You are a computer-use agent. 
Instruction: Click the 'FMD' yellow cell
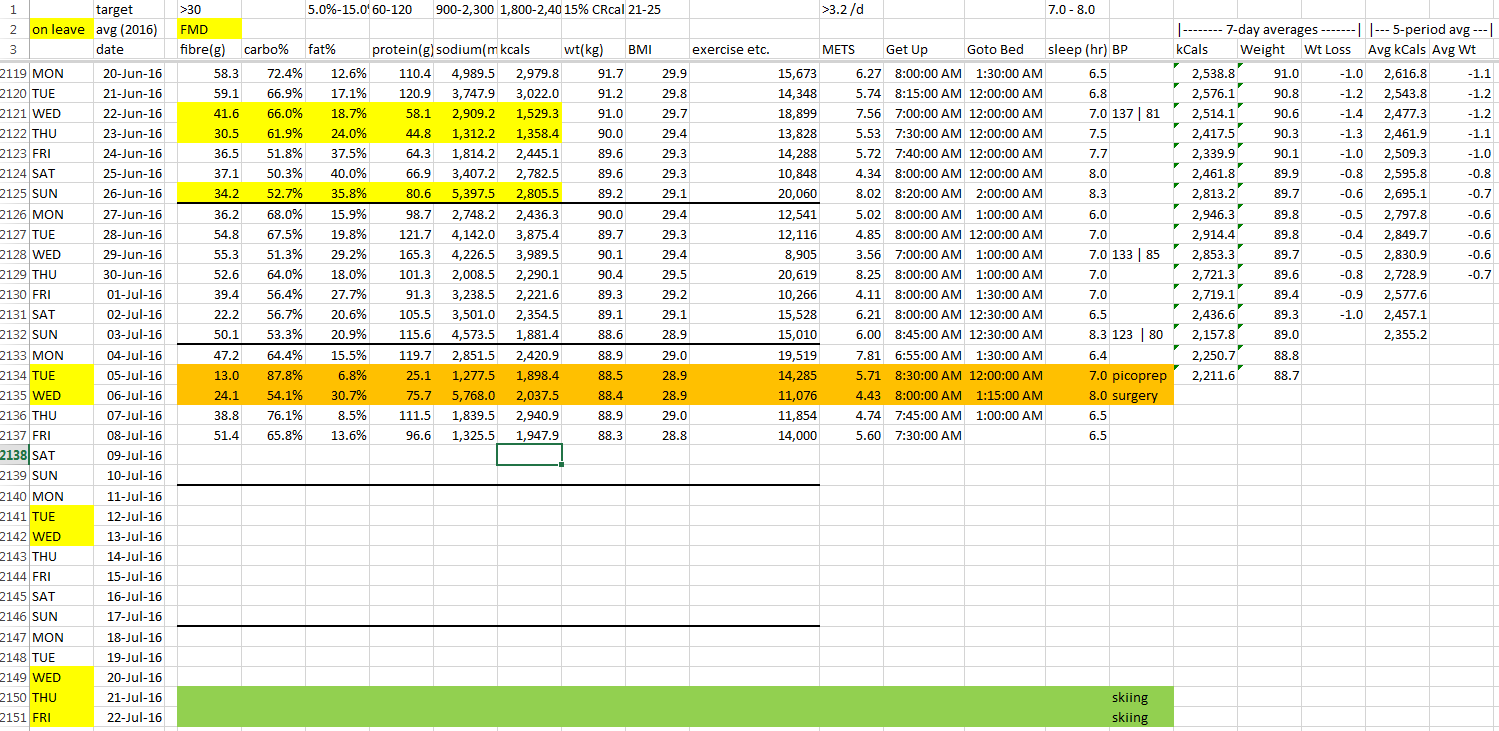coord(209,29)
